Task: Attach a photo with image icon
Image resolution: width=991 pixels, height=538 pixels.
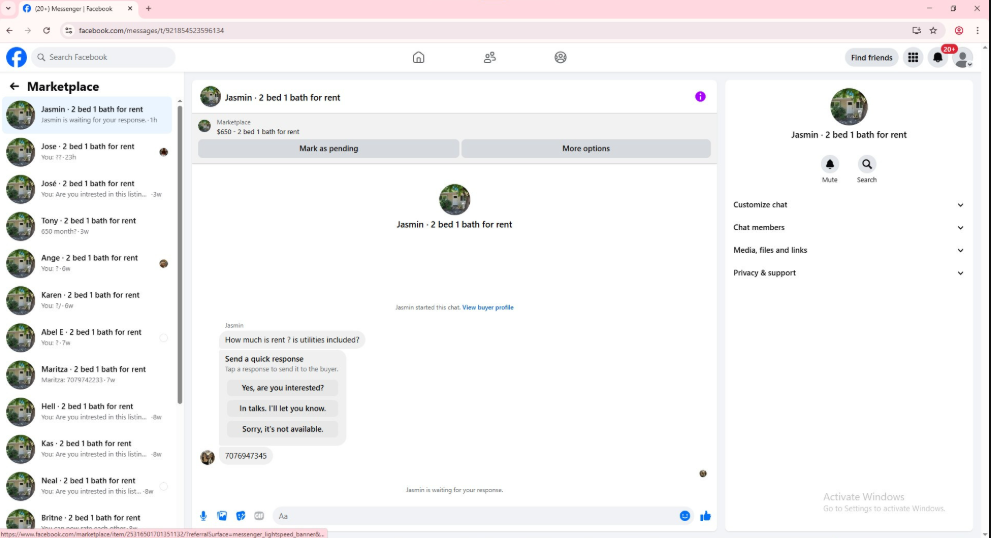Action: pyautogui.click(x=222, y=516)
